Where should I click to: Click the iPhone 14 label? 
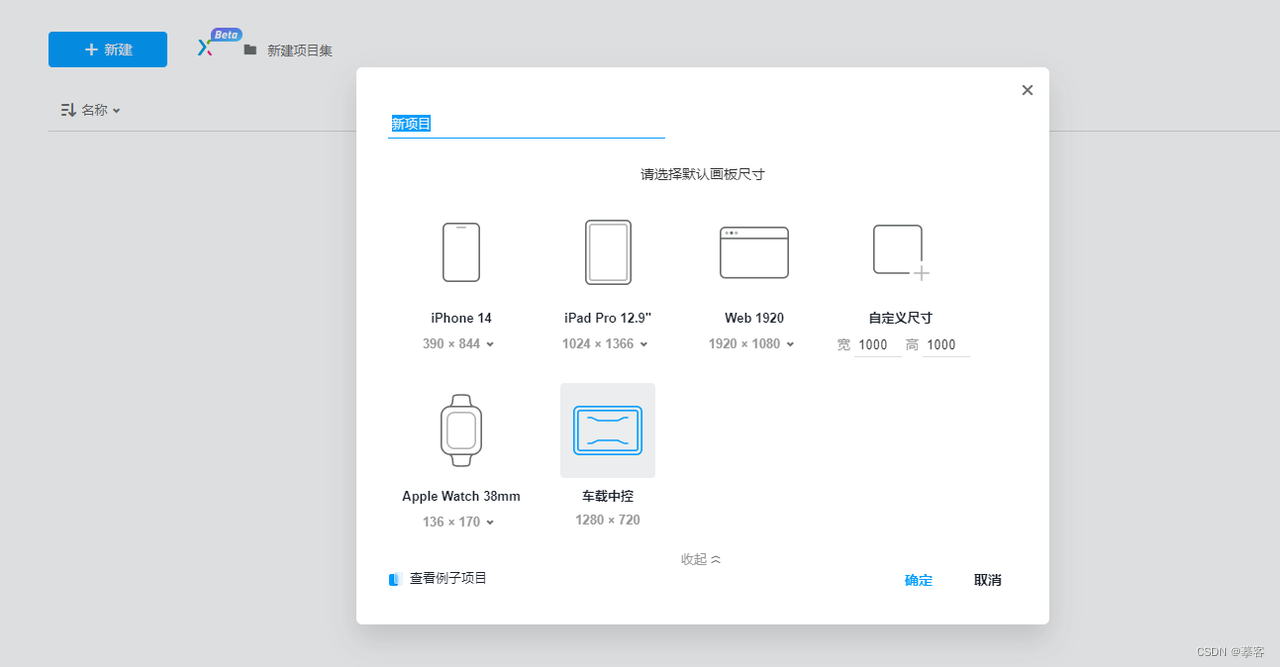(461, 318)
